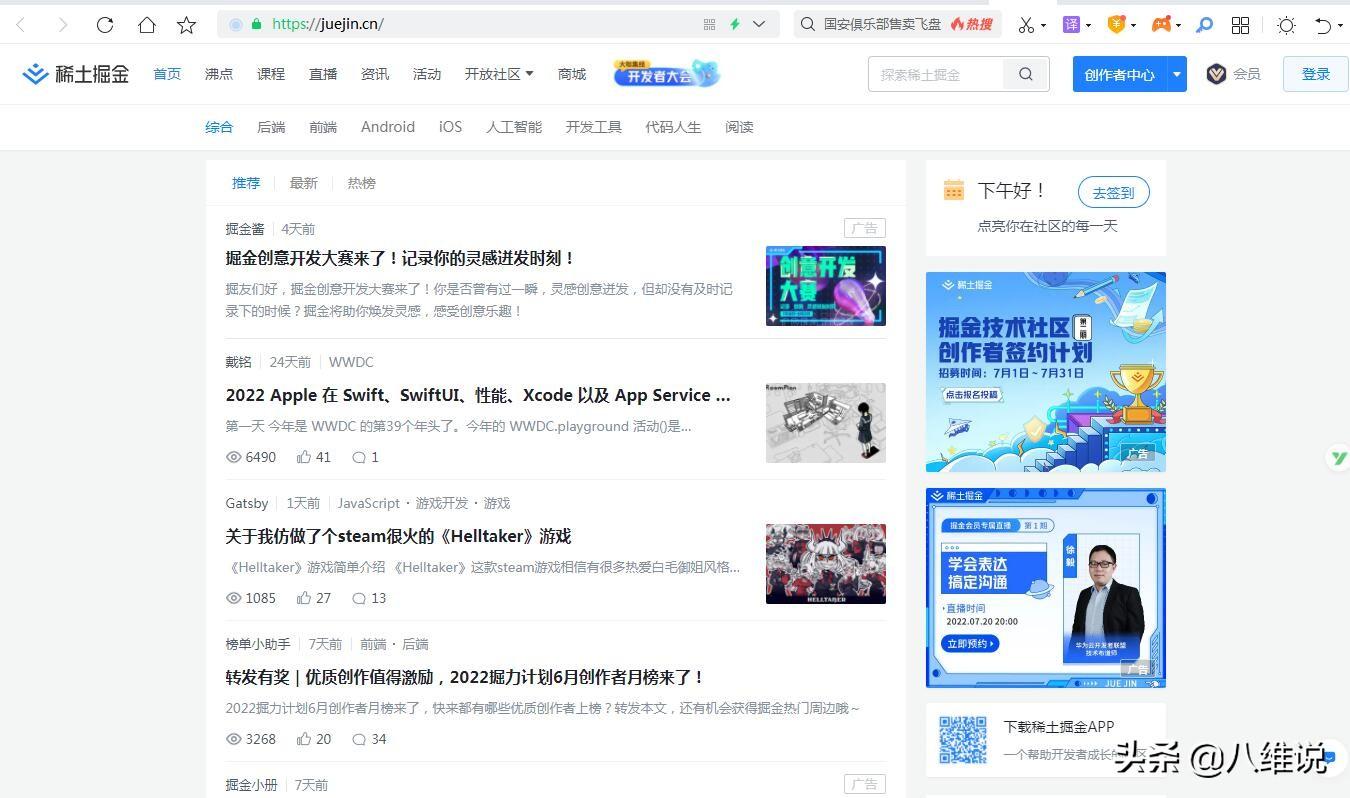Click into 探索稀土掘金 search field
1350x798 pixels.
point(936,74)
